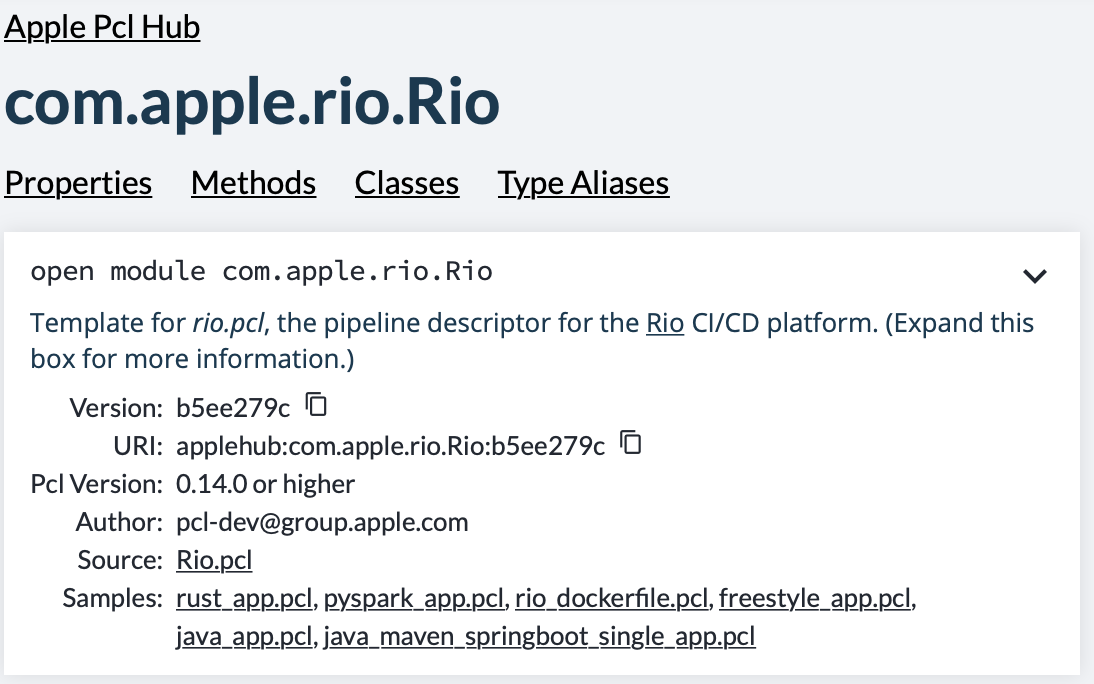This screenshot has width=1094, height=684.
Task: Jump to the Properties section
Action: tap(78, 183)
